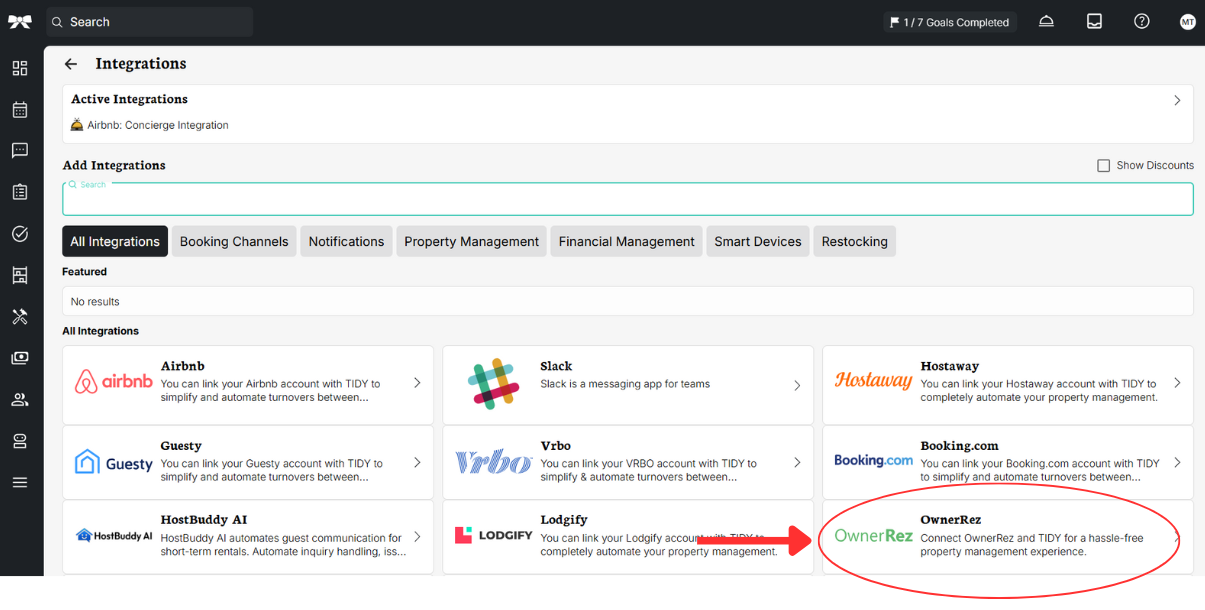Click the Lodgify logo

pyautogui.click(x=494, y=535)
